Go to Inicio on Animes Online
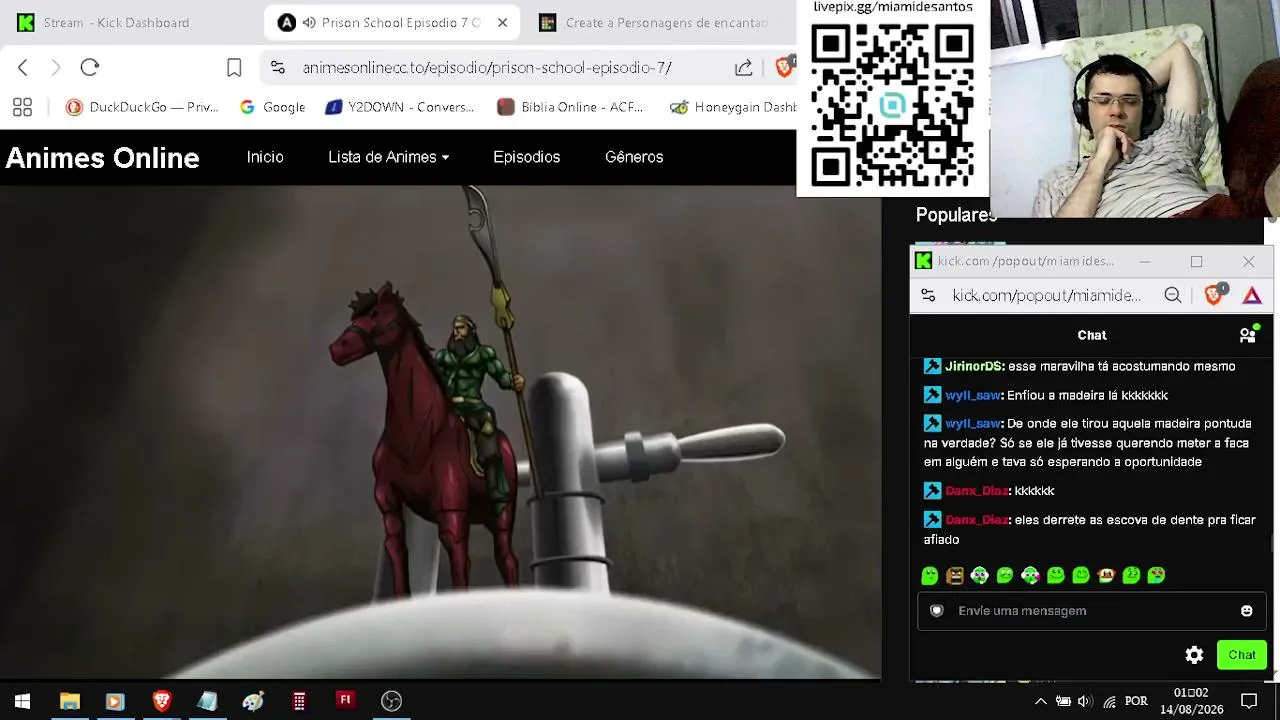Viewport: 1280px width, 720px height. pyautogui.click(x=265, y=157)
